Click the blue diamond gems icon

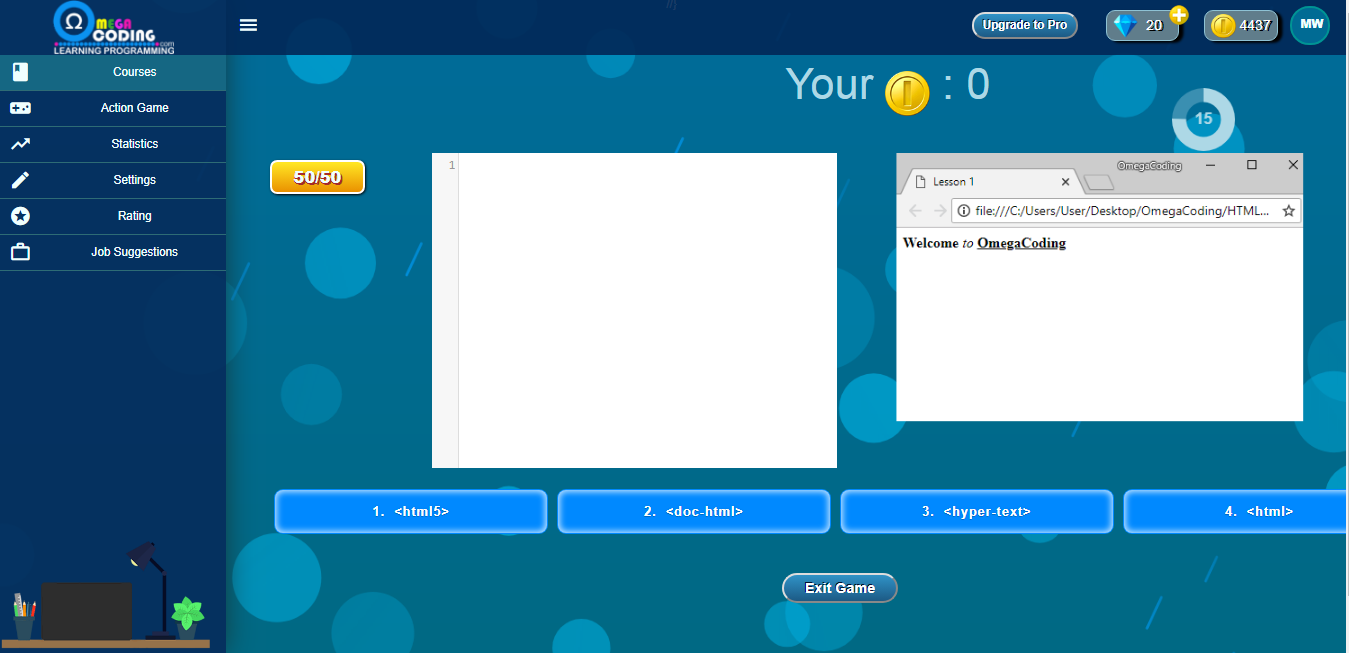[1125, 26]
